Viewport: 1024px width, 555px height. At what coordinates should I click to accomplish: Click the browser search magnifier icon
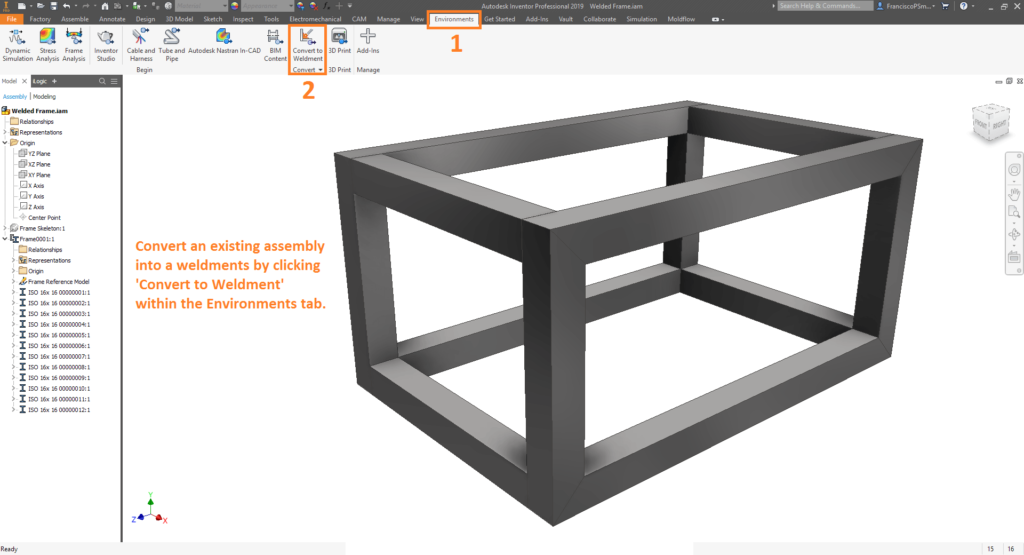click(x=102, y=81)
